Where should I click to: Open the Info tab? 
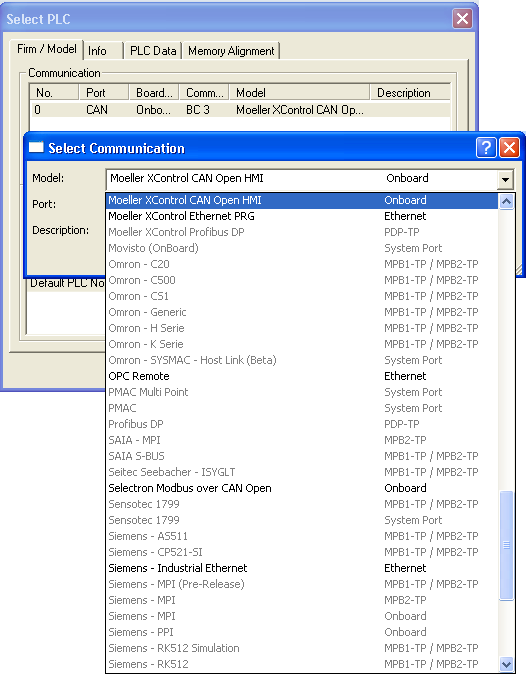(x=103, y=51)
